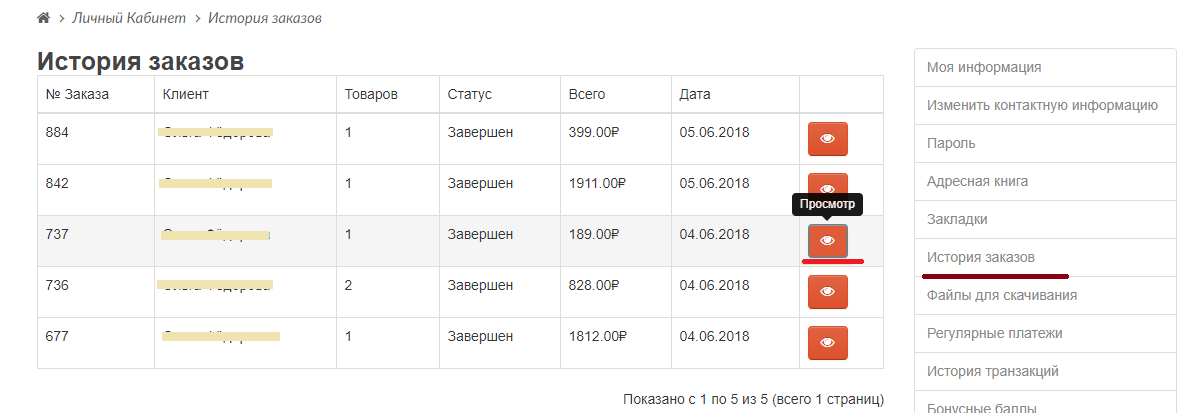
Task: Open Моя информация in sidebar
Action: point(984,67)
